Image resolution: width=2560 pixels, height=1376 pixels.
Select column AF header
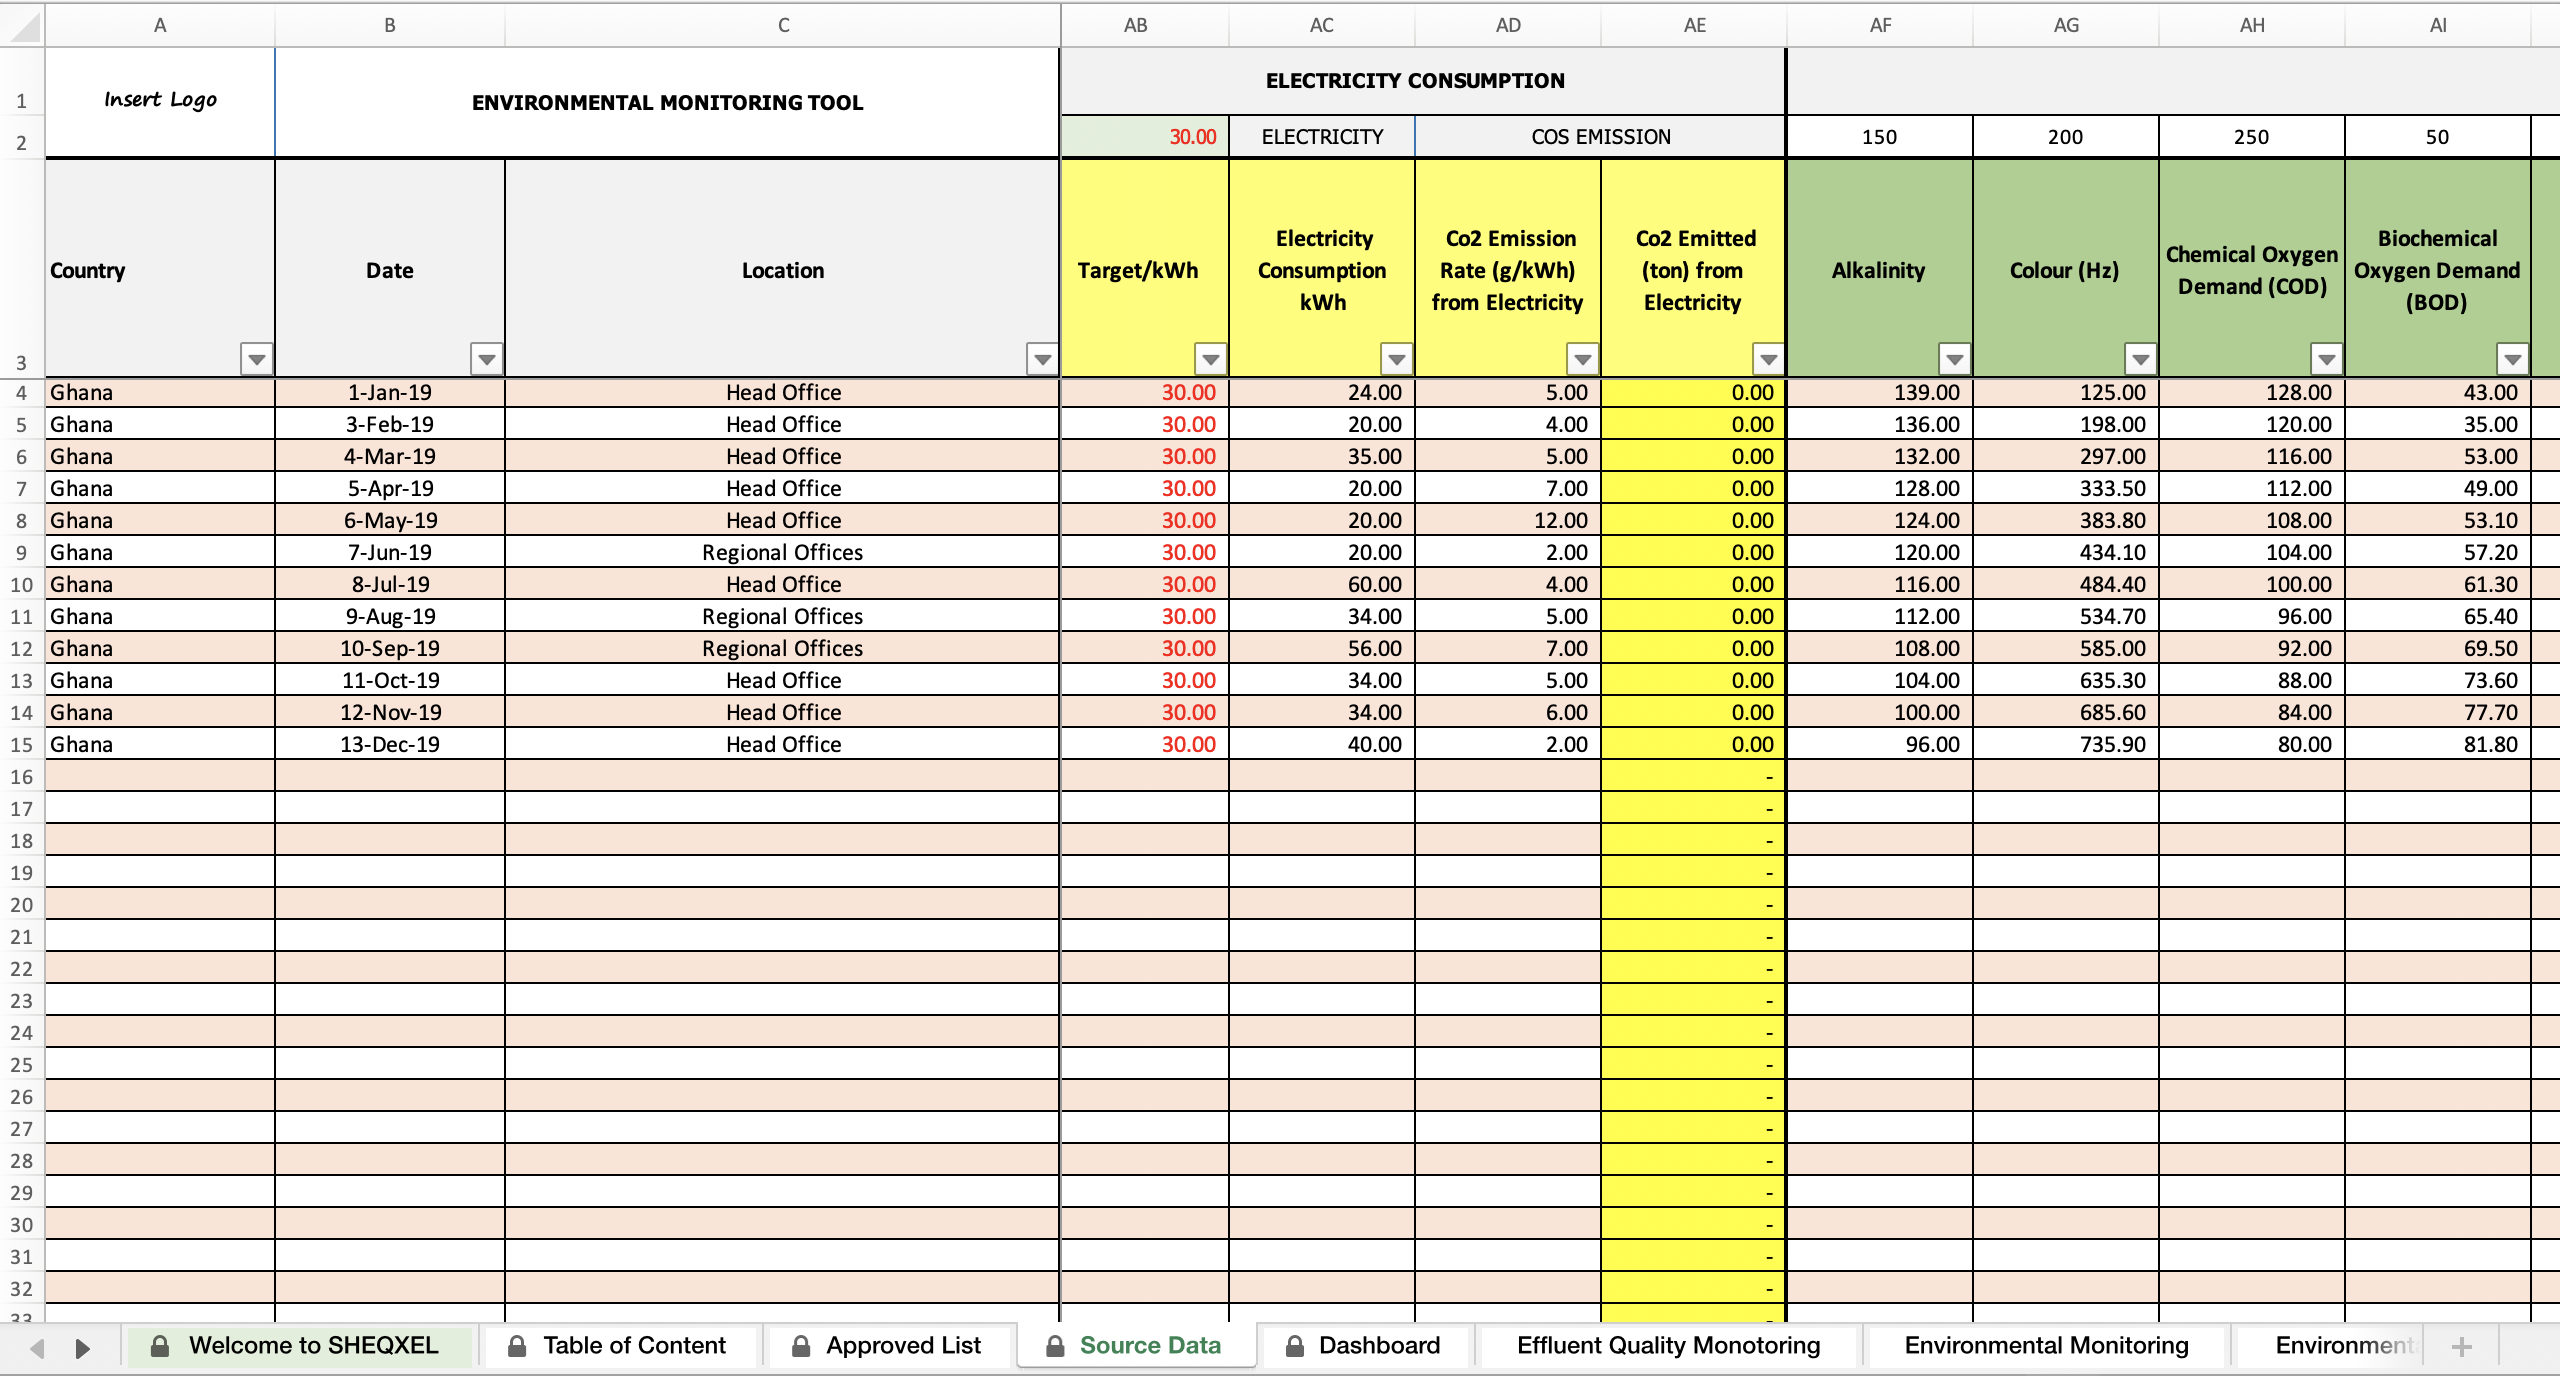click(x=1880, y=25)
